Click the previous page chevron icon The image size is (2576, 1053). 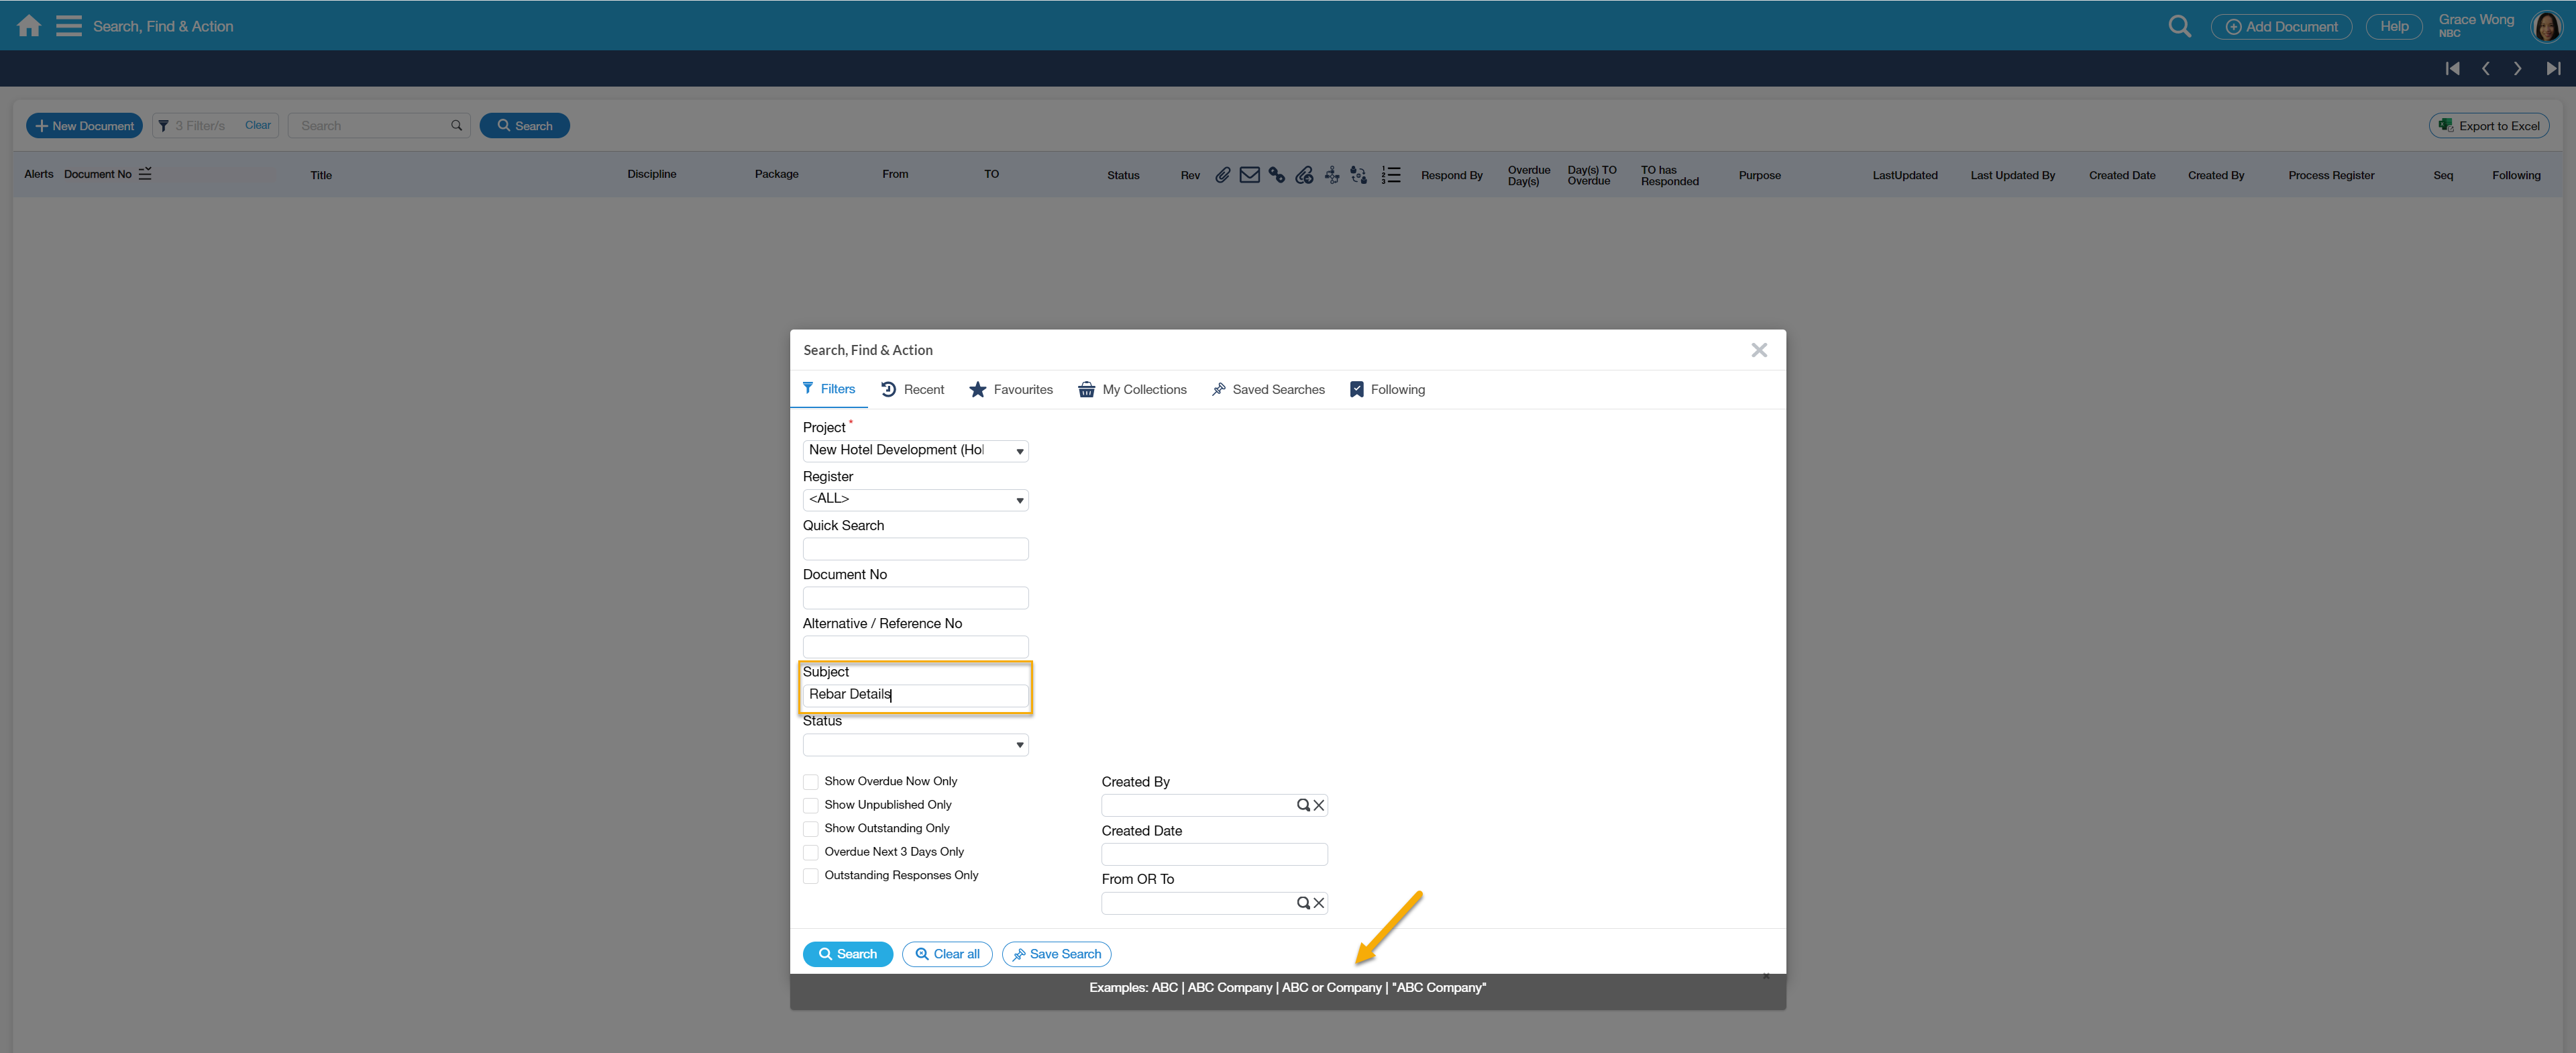[2485, 69]
